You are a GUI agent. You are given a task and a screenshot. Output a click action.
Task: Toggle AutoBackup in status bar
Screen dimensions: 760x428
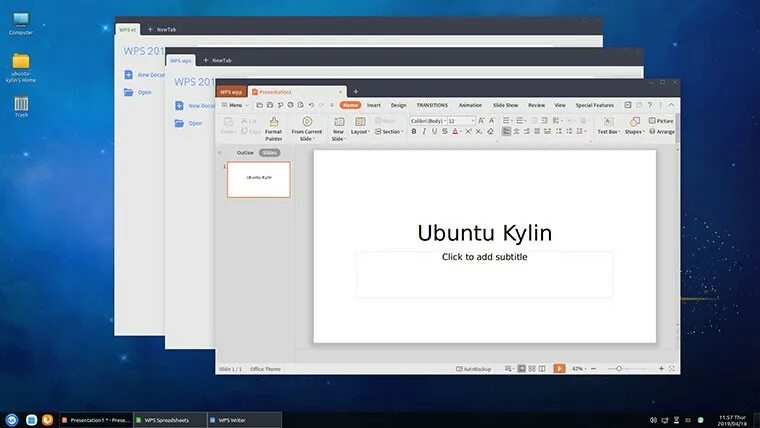(x=473, y=369)
